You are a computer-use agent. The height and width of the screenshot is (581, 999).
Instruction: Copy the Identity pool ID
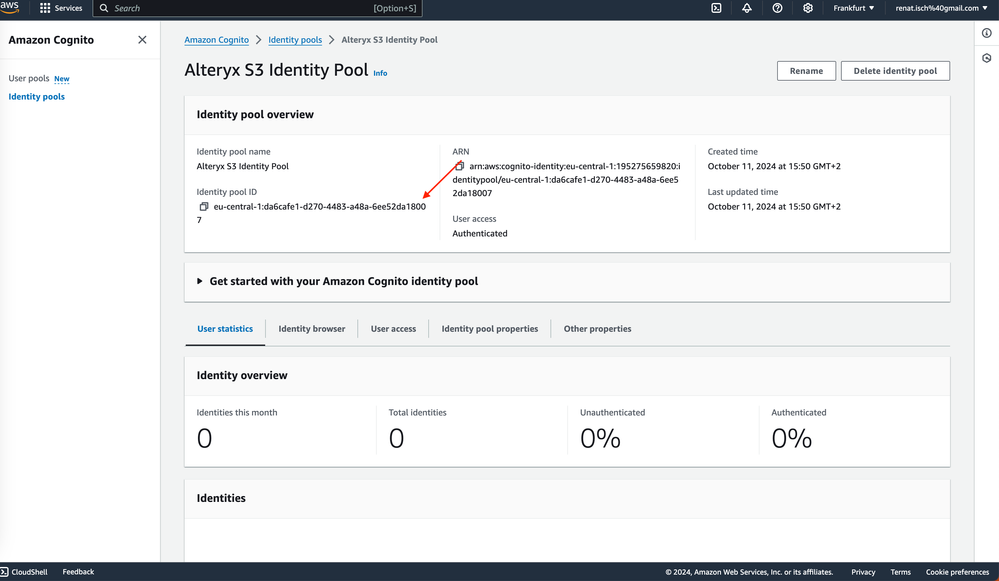coord(204,206)
